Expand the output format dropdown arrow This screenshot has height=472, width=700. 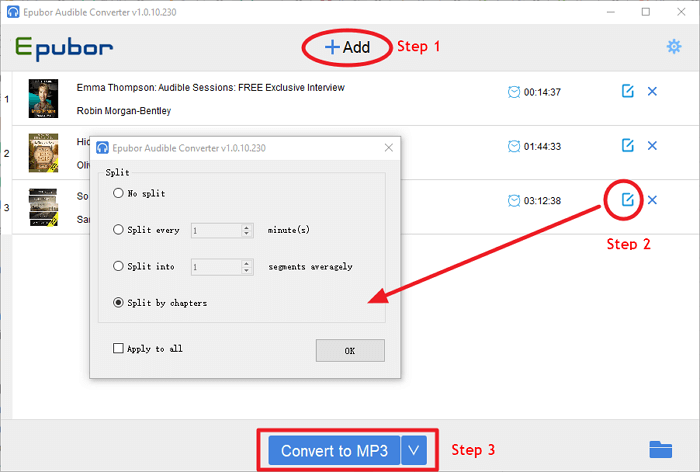[x=414, y=451]
